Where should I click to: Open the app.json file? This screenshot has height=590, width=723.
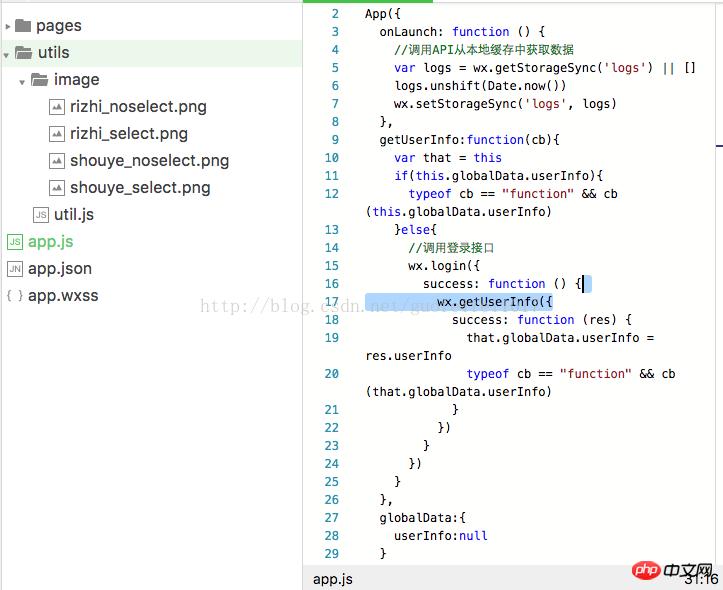(x=60, y=269)
